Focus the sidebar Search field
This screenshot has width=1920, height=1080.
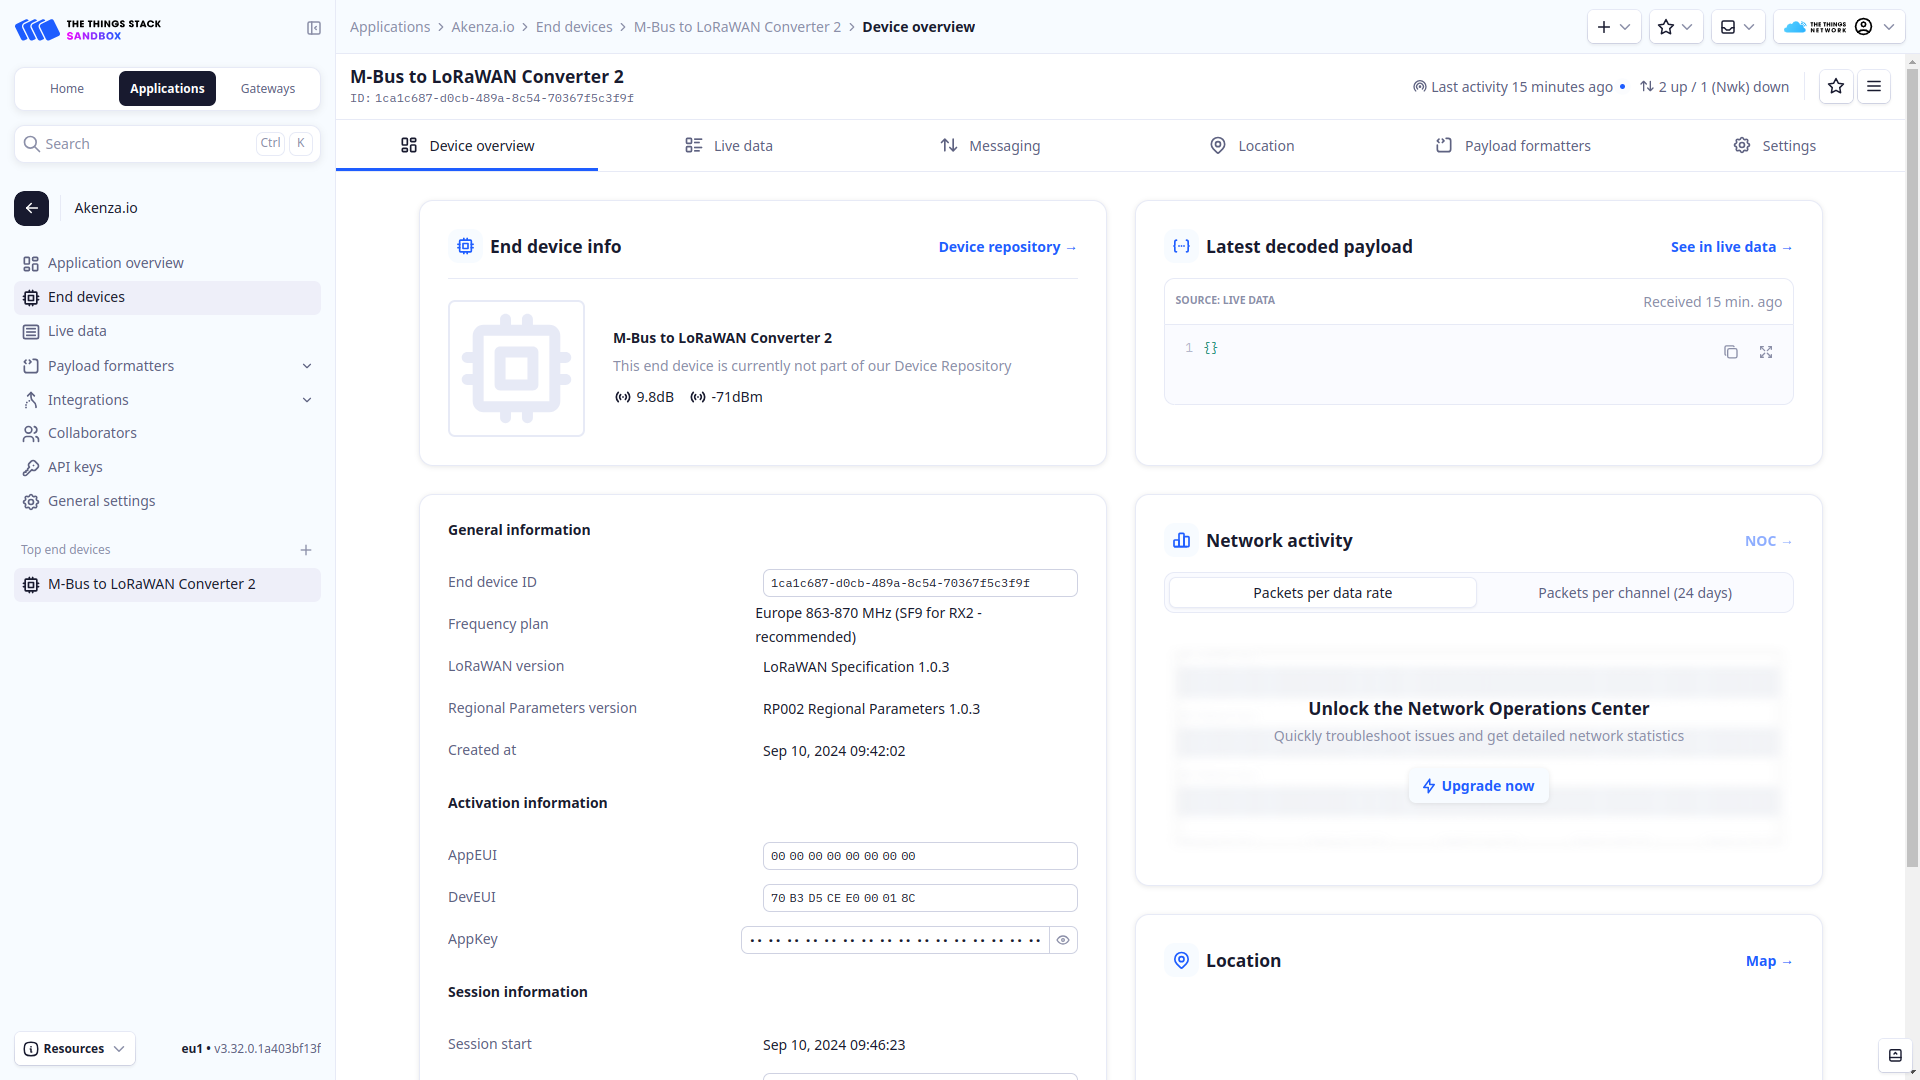[167, 144]
